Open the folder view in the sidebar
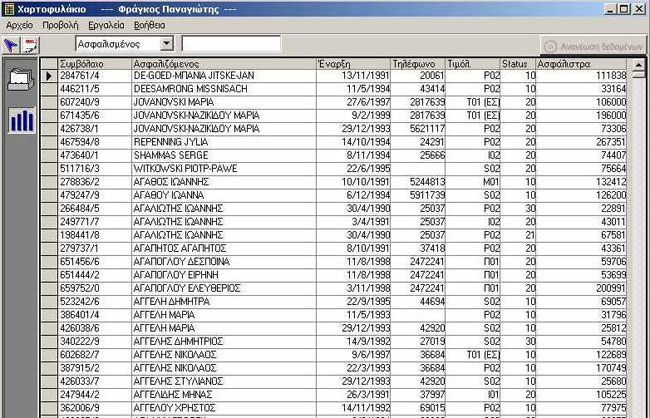The height and width of the screenshot is (418, 650). click(20, 79)
